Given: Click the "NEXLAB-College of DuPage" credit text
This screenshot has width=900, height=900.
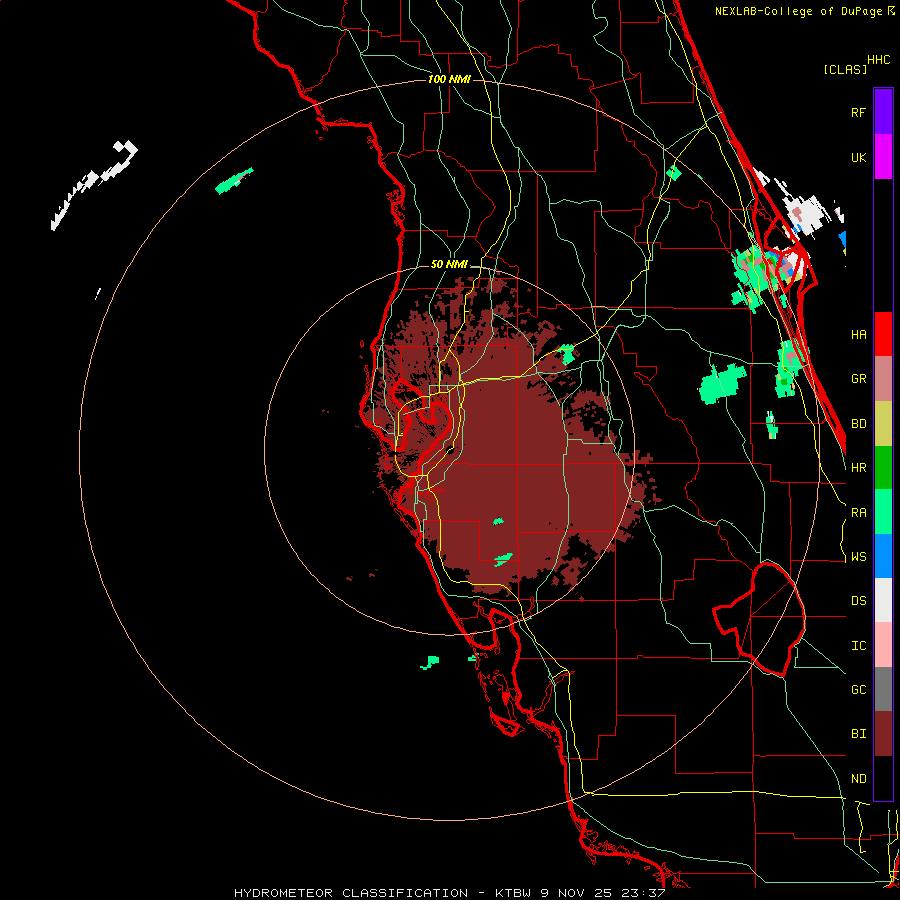Looking at the screenshot, I should 798,11.
